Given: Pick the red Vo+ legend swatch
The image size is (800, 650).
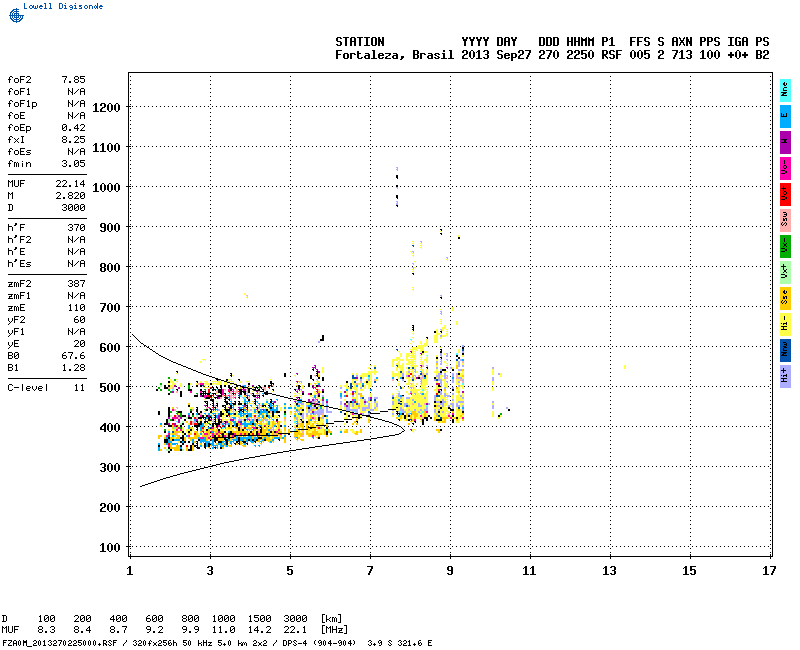Looking at the screenshot, I should coord(785,193).
